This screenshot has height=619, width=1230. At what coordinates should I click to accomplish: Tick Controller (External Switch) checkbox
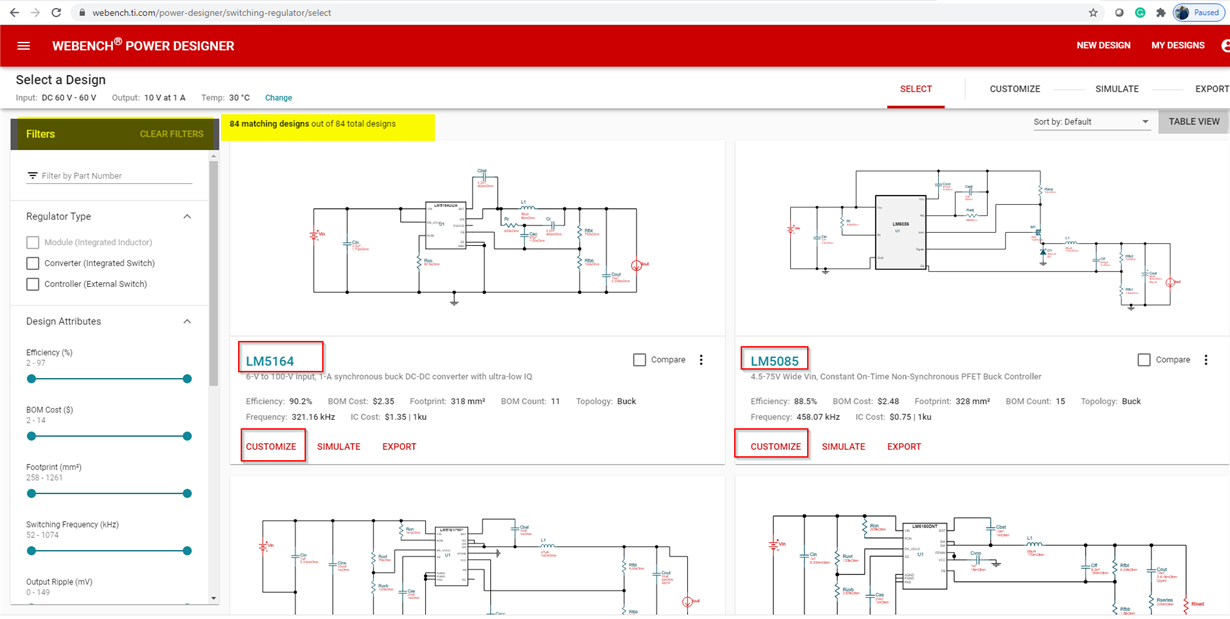click(x=33, y=284)
